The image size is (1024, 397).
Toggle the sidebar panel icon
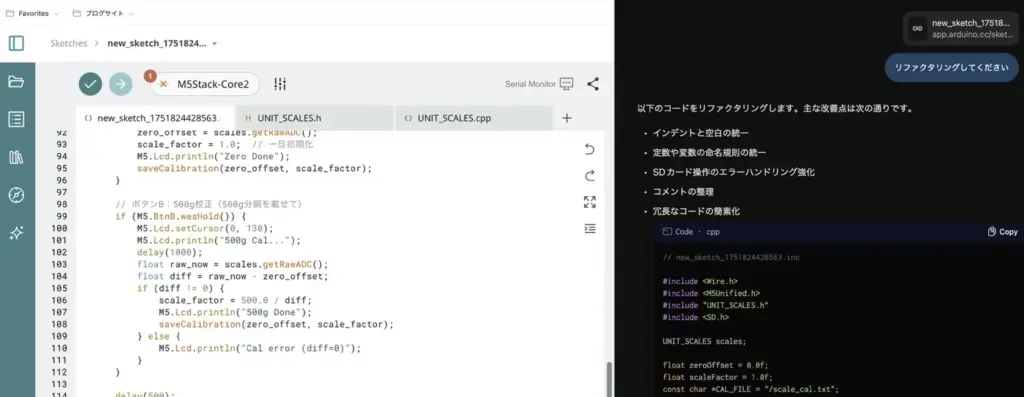click(16, 43)
